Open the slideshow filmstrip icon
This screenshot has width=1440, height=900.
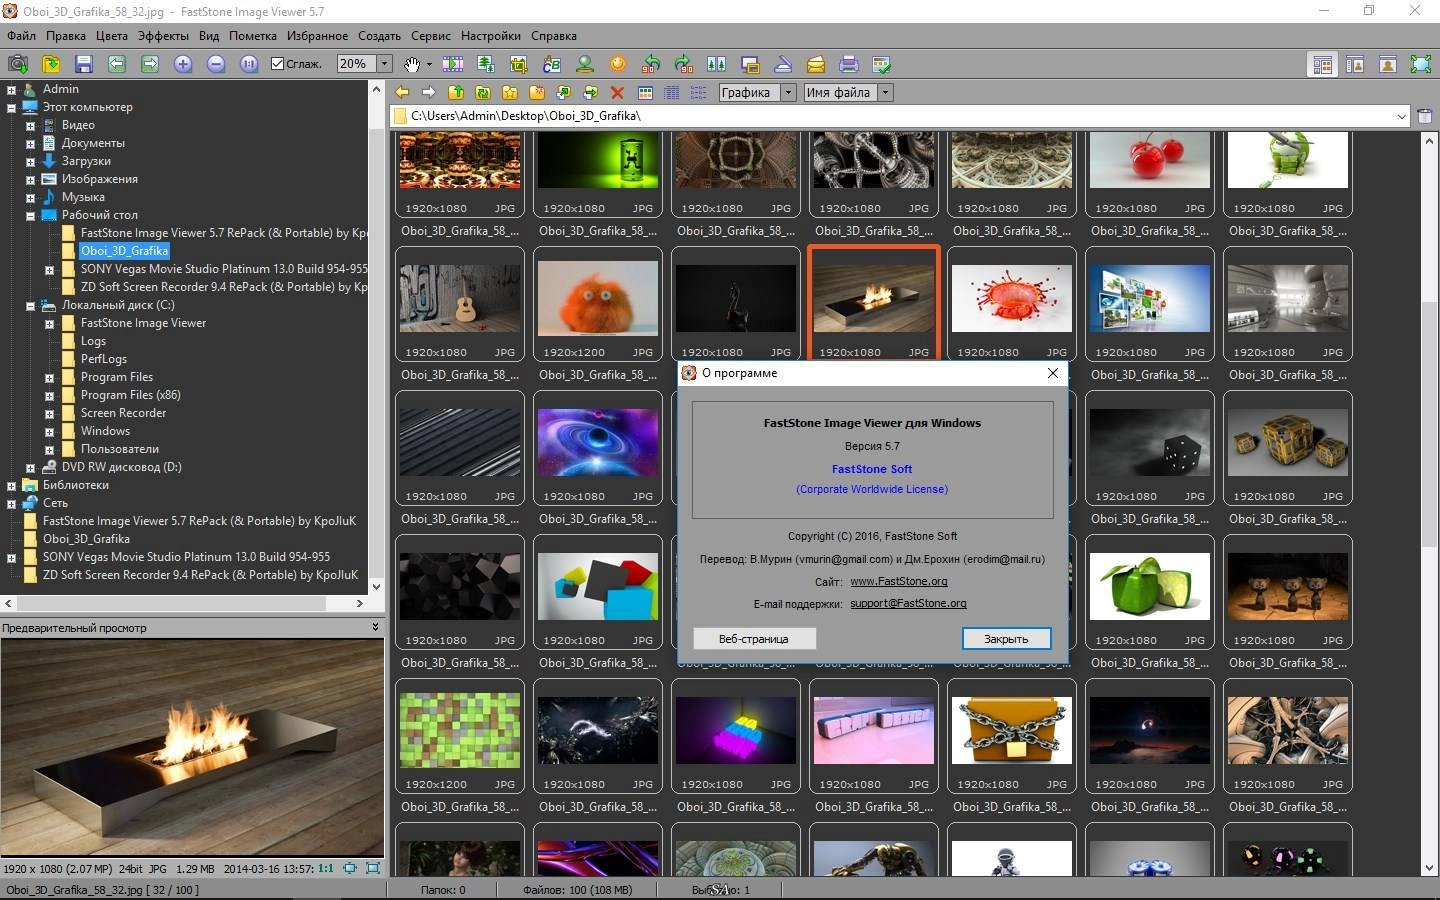(x=453, y=64)
